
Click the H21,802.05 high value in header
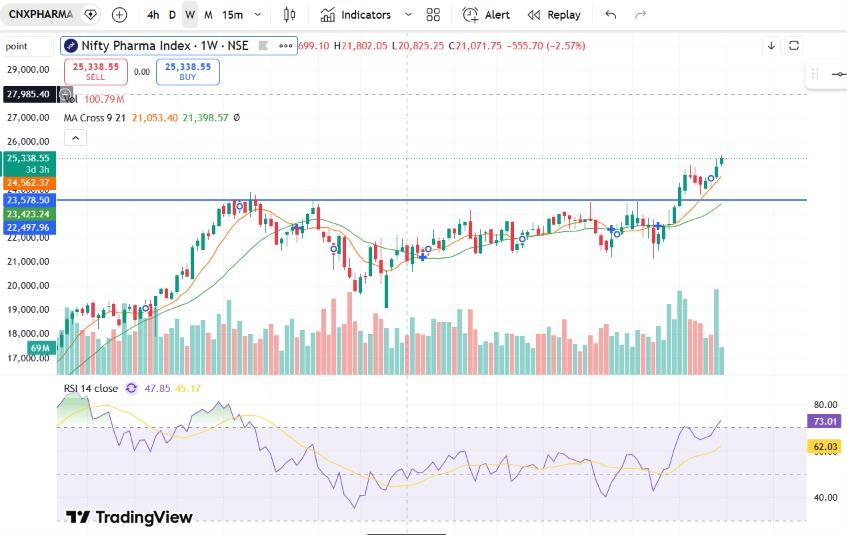[x=361, y=46]
